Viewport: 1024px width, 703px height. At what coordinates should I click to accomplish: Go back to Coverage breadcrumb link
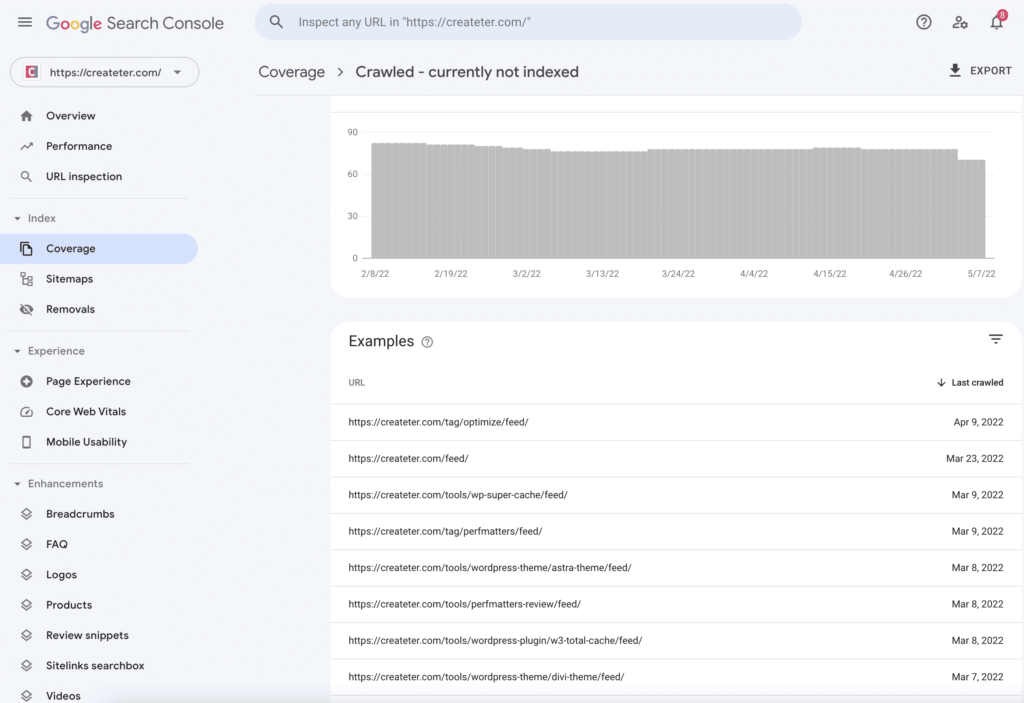pos(291,72)
